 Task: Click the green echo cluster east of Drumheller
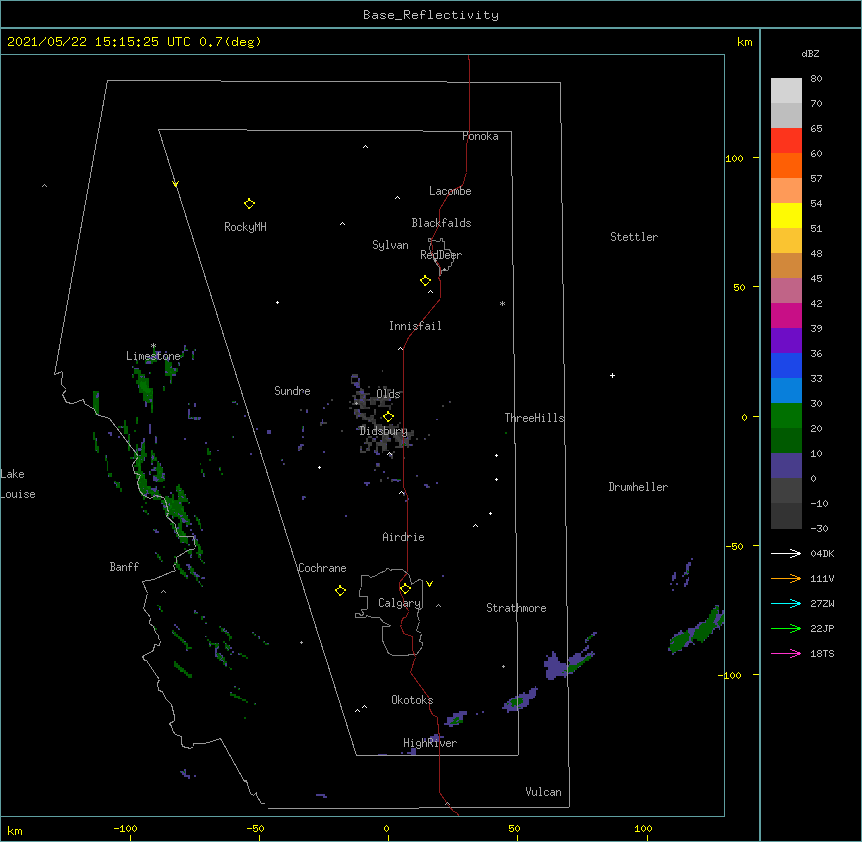(697, 630)
